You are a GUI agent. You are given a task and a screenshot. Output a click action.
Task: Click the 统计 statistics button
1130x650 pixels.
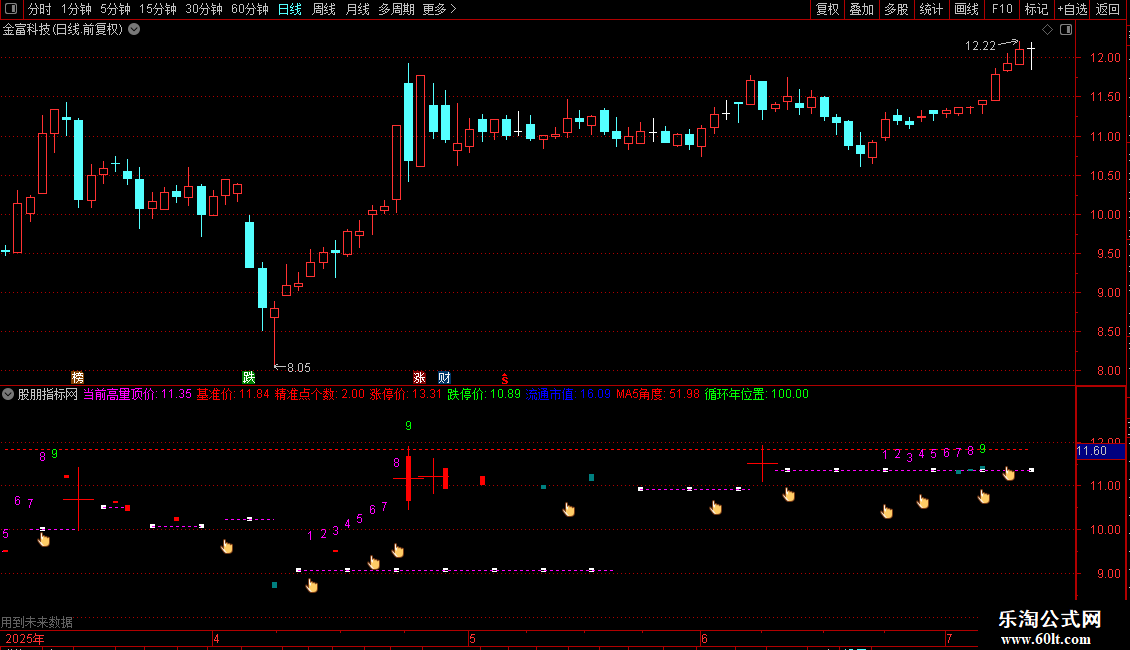[x=930, y=9]
